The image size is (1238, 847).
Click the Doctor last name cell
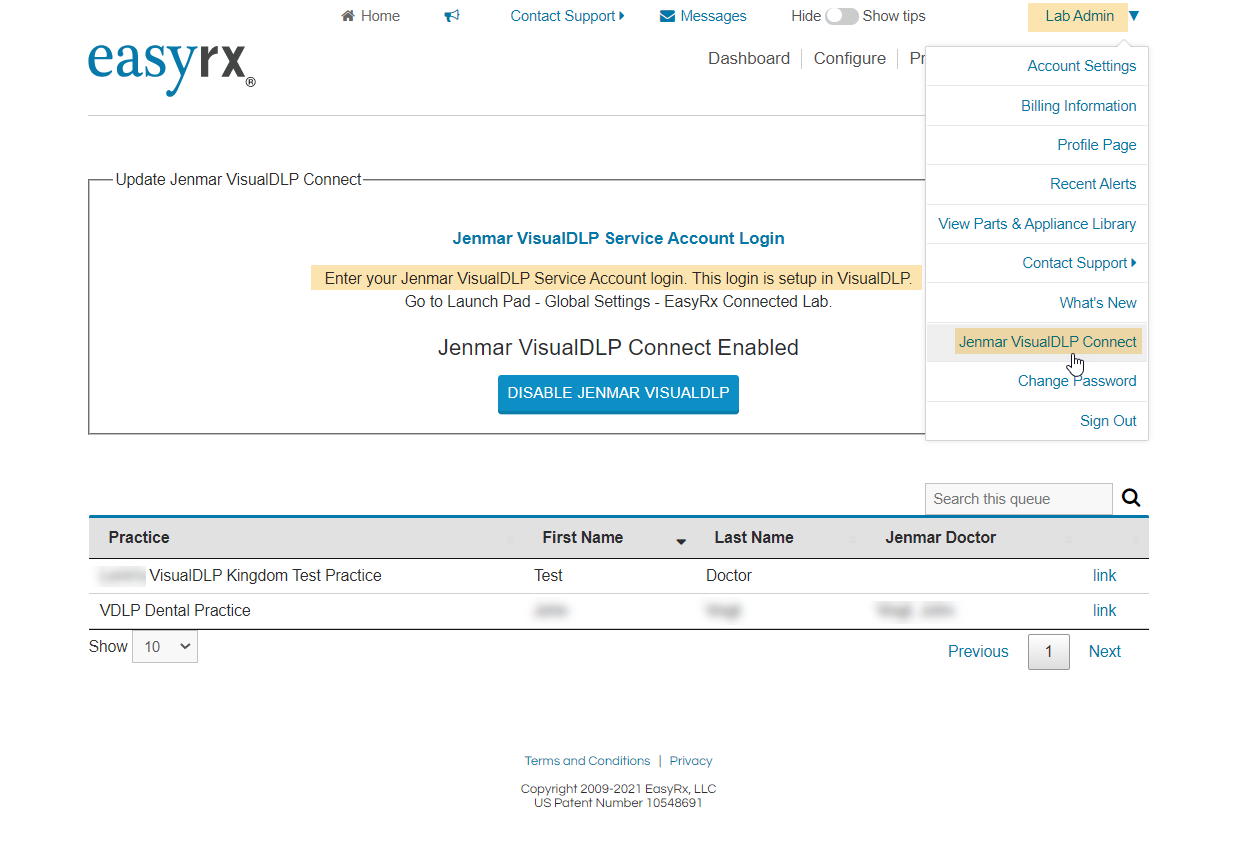click(x=728, y=576)
